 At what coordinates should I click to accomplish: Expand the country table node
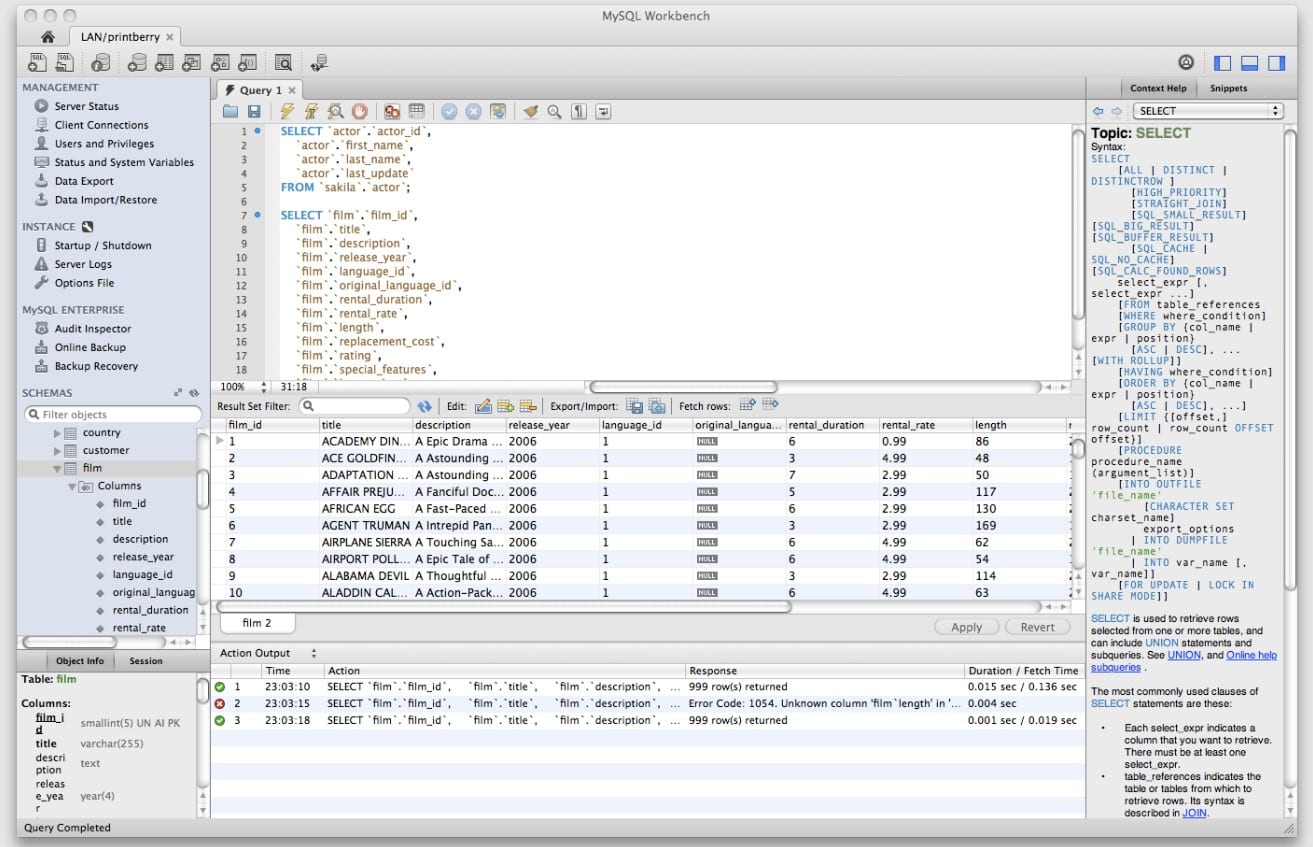coord(57,433)
